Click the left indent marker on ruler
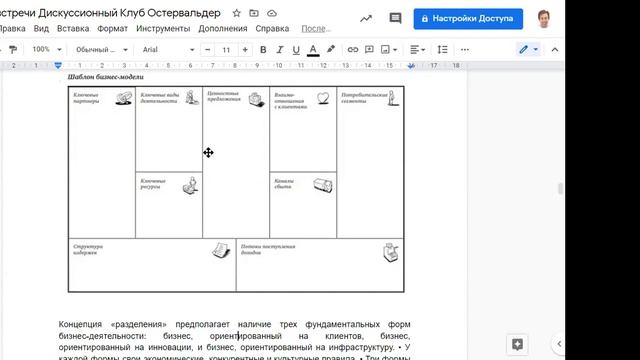 (58, 65)
